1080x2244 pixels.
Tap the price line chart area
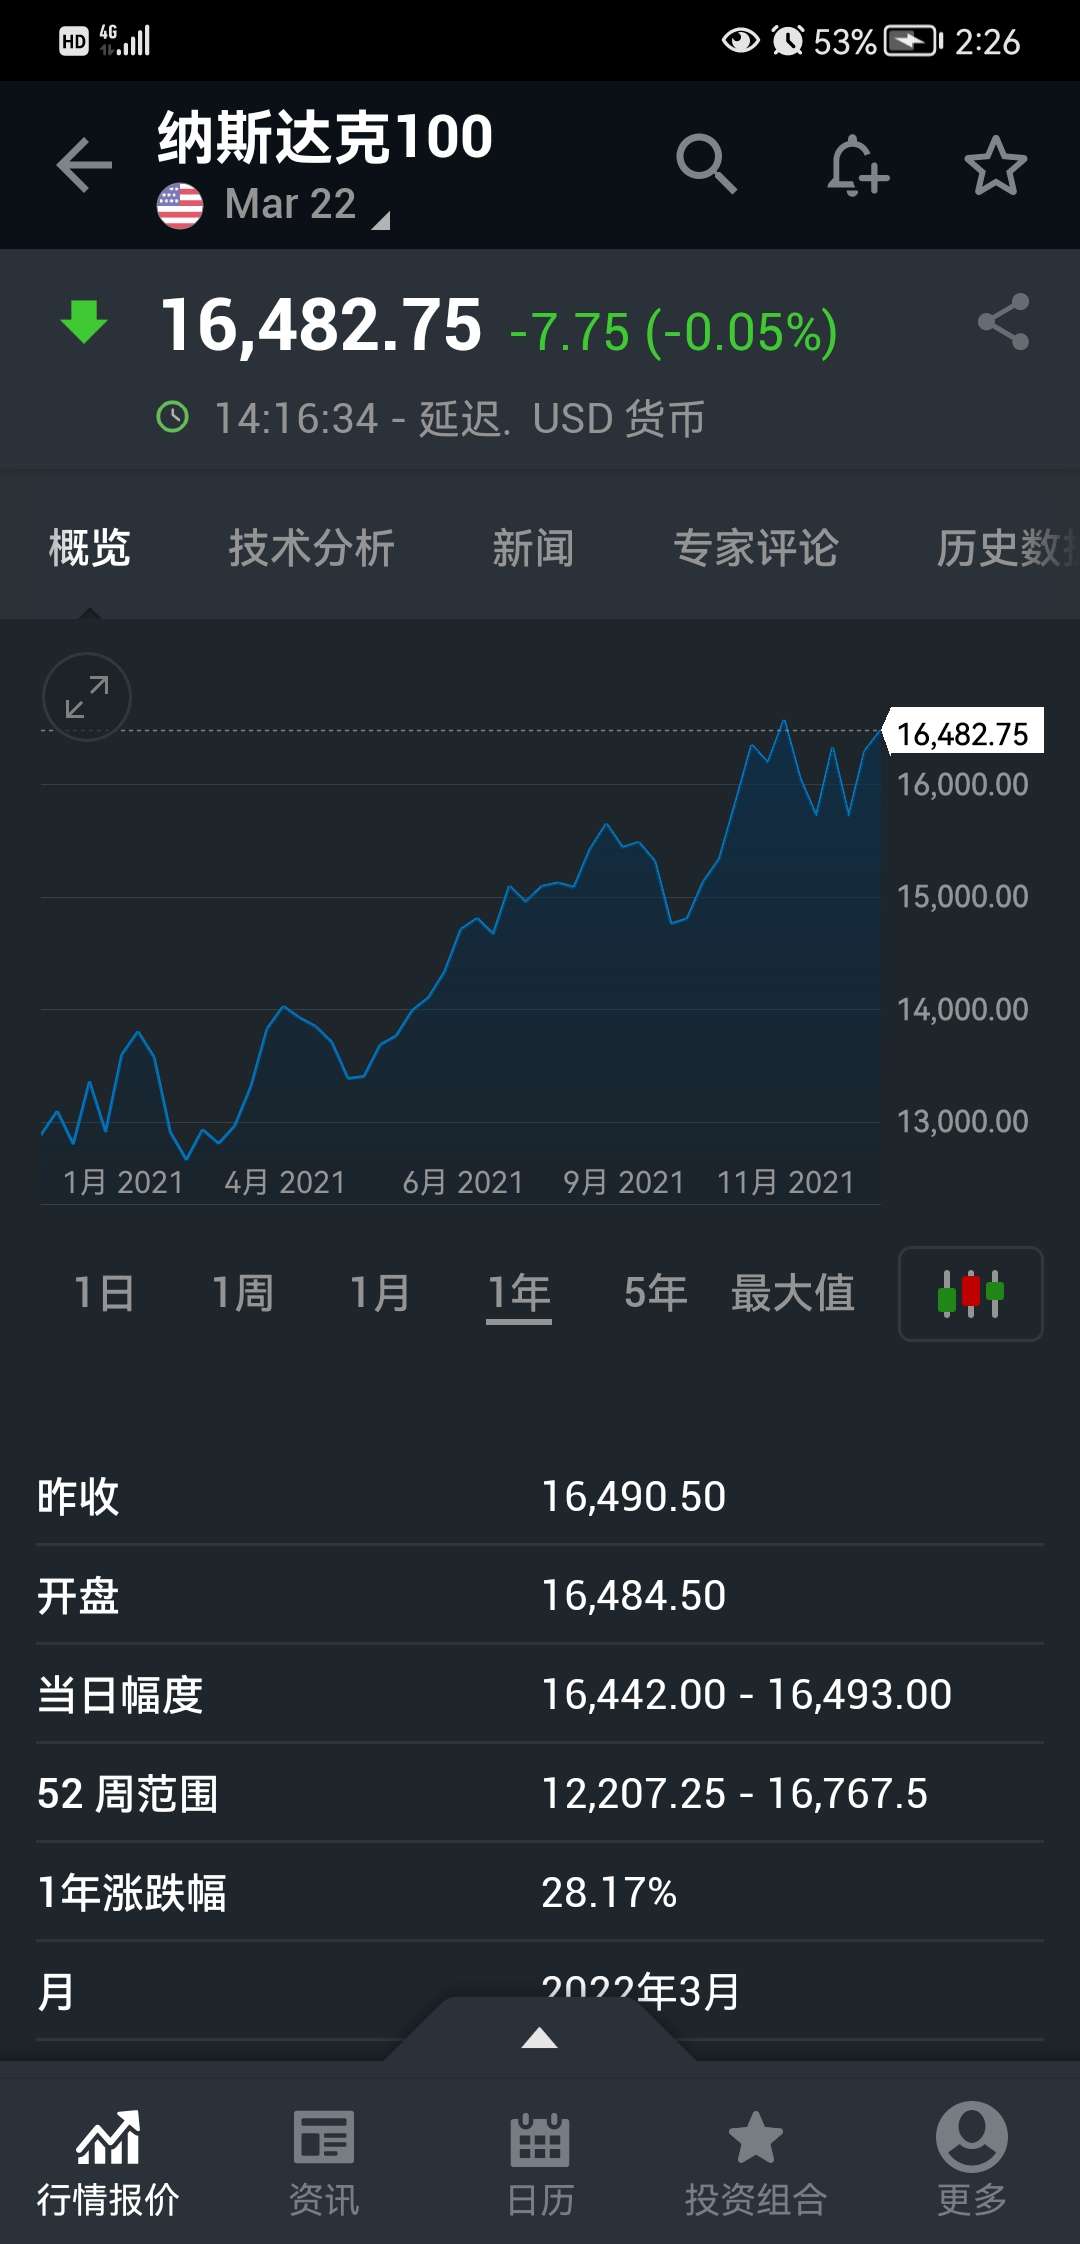pyautogui.click(x=461, y=940)
